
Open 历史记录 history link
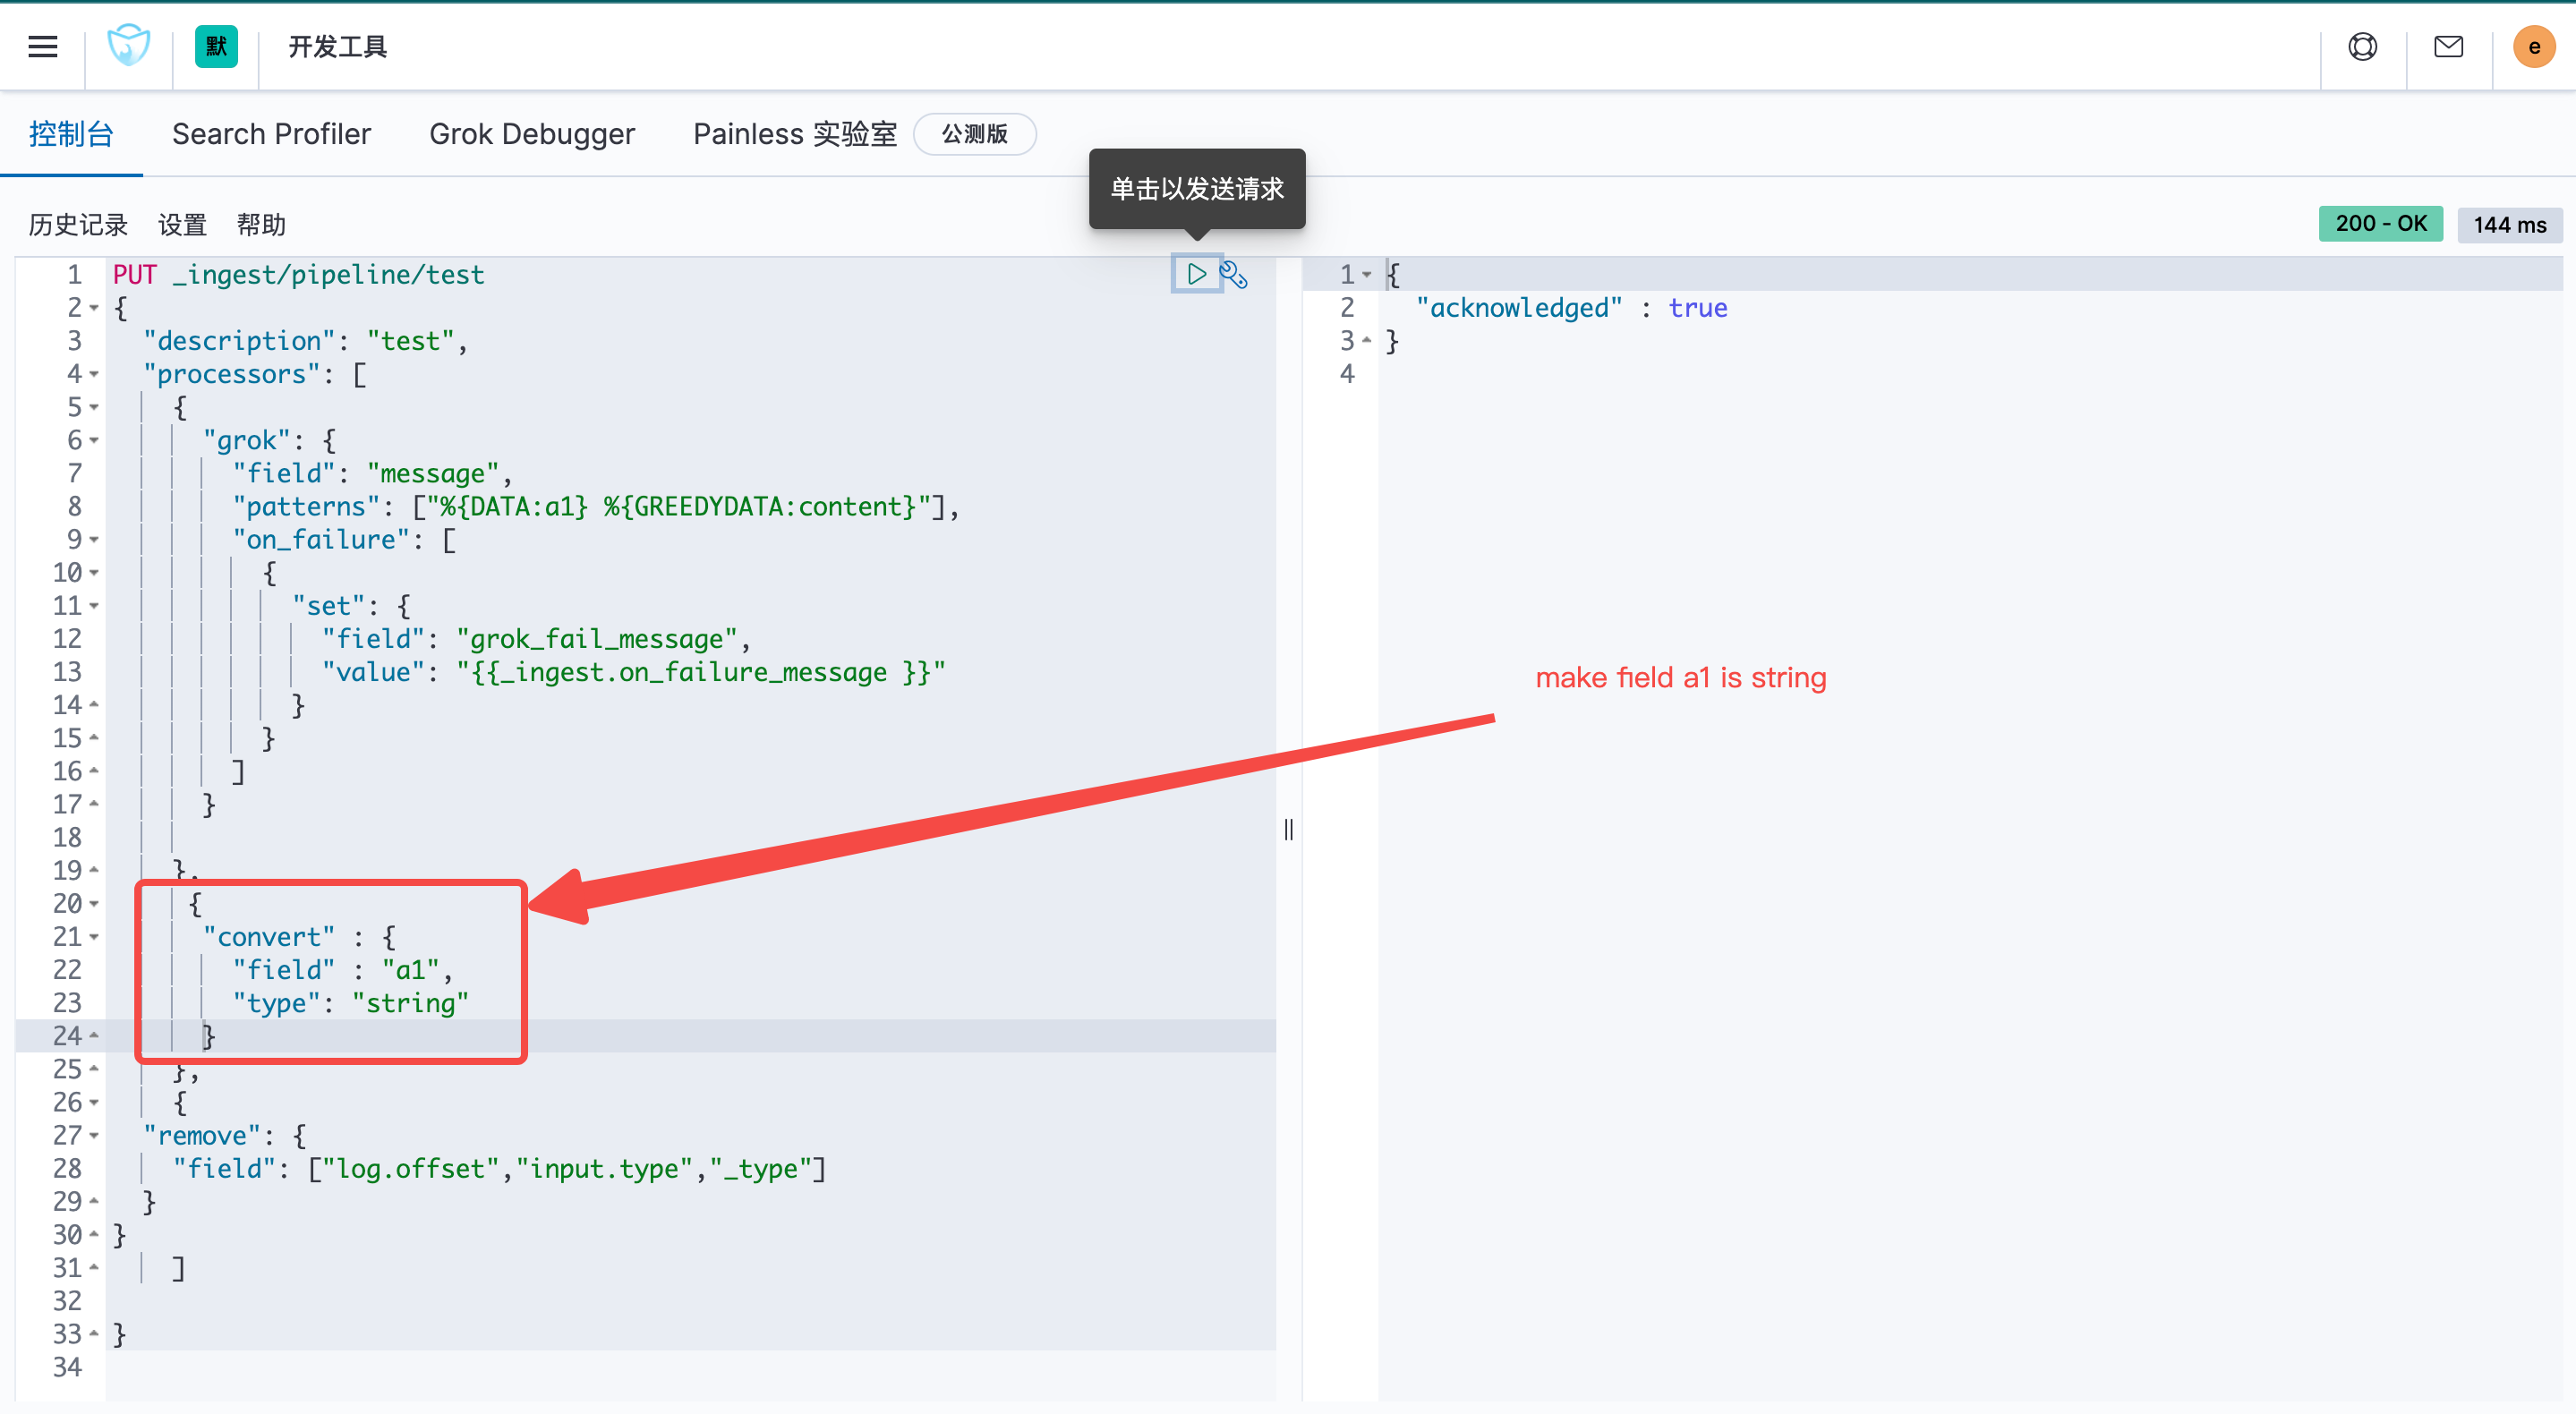pyautogui.click(x=78, y=225)
